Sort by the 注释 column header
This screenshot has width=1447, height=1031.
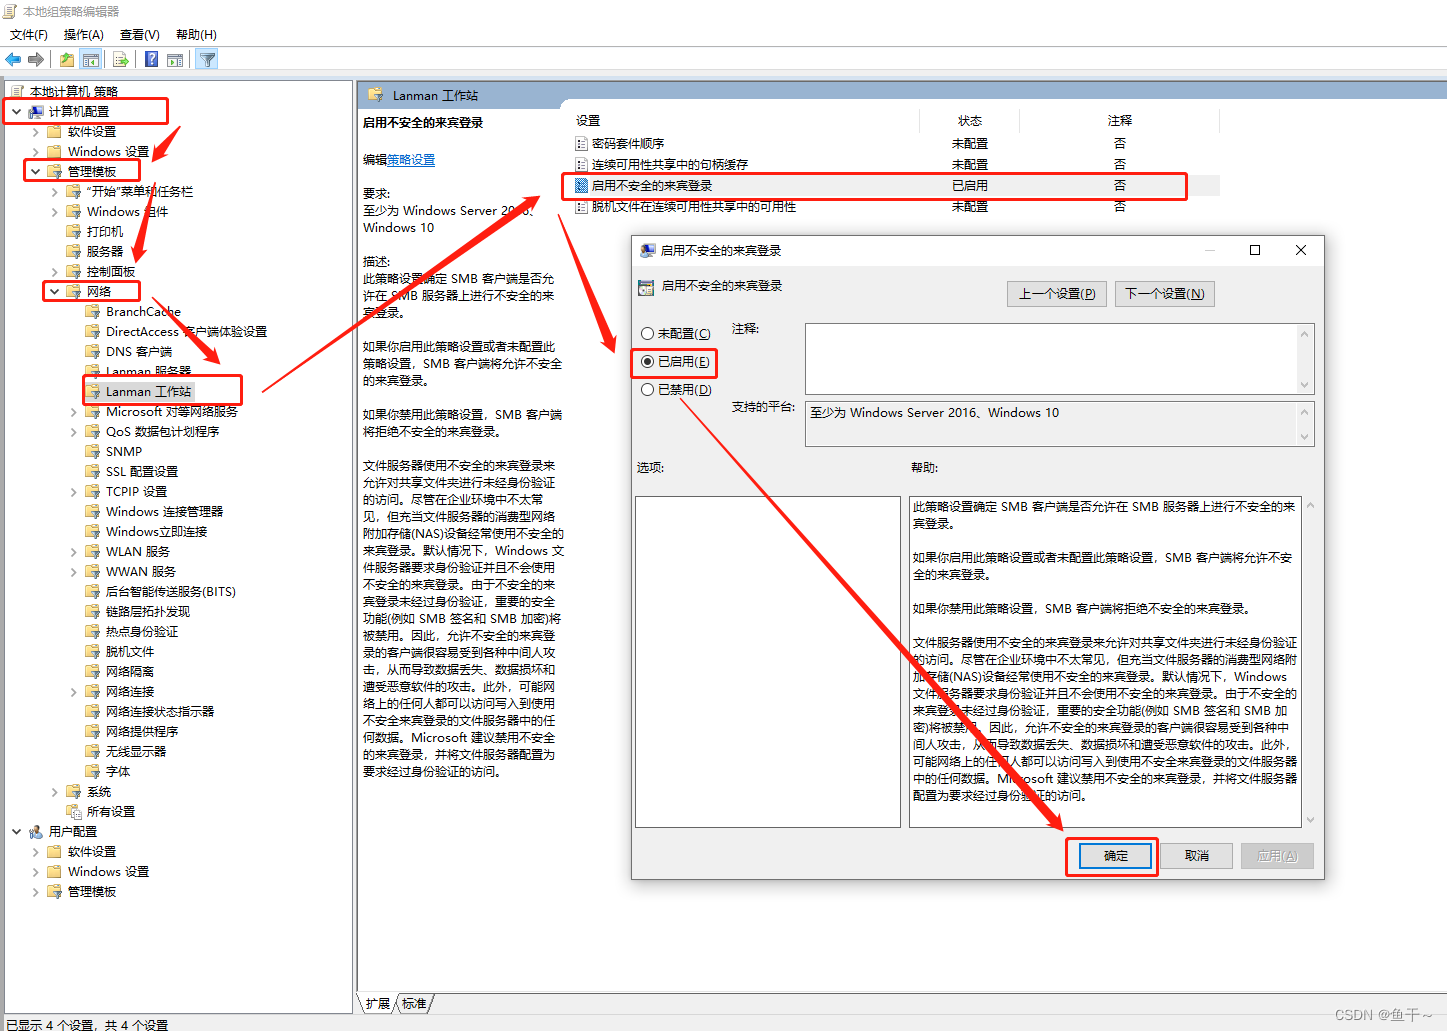point(1119,120)
